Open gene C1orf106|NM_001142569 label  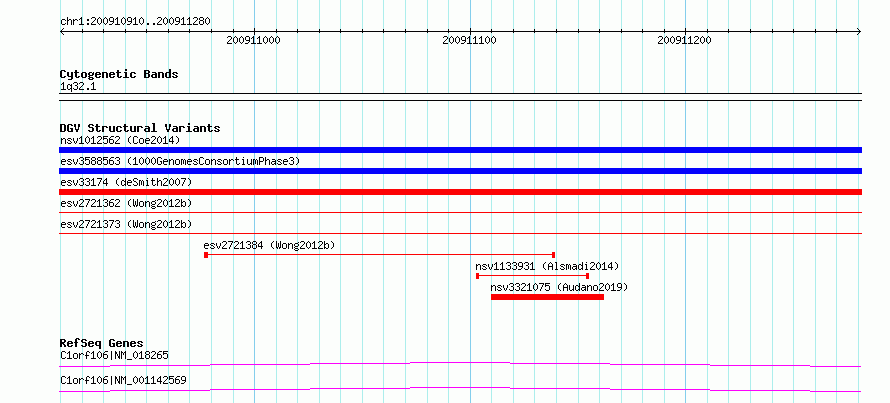coord(123,381)
